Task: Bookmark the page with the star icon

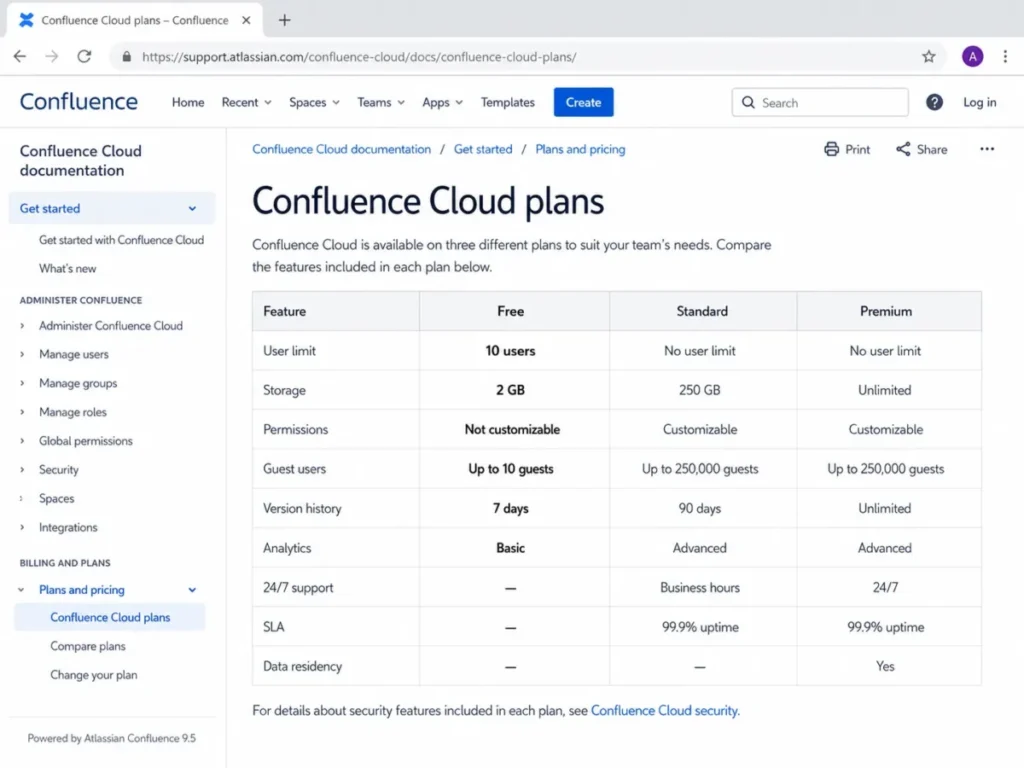Action: point(929,56)
